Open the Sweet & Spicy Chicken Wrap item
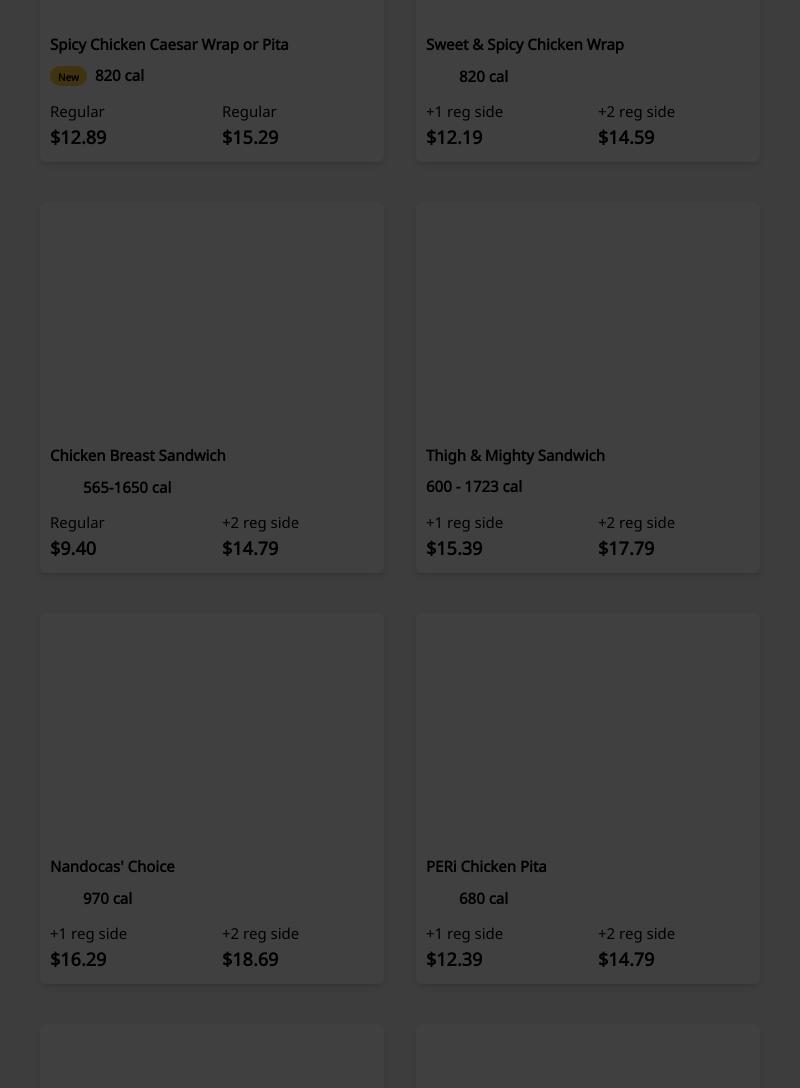800x1088 pixels. (x=524, y=44)
